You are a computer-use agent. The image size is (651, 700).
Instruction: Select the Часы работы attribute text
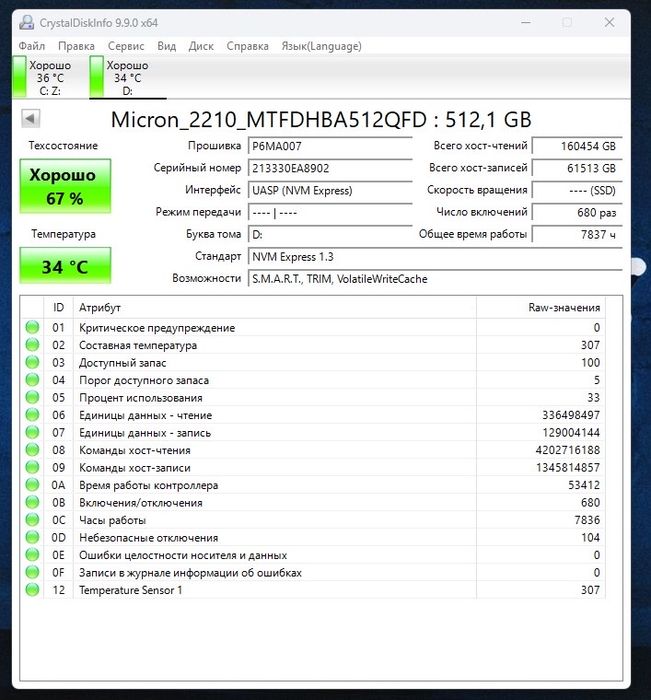tap(113, 520)
